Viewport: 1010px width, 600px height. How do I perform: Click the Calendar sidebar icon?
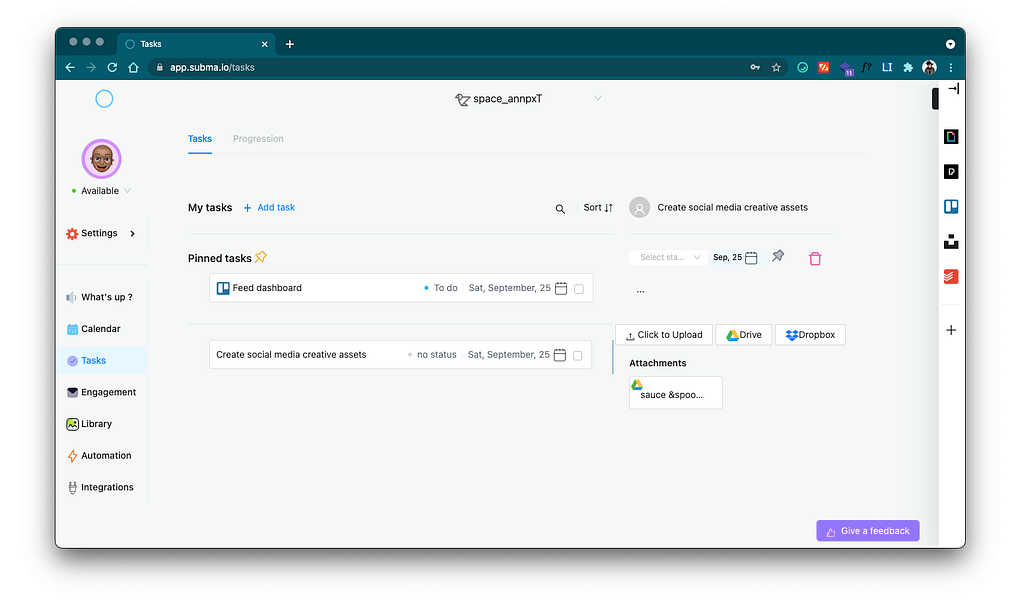tap(72, 329)
